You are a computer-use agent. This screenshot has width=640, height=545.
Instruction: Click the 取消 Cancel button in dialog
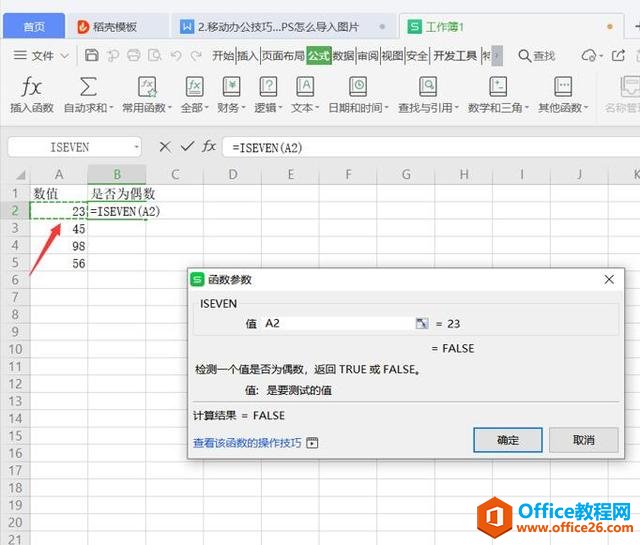point(584,440)
